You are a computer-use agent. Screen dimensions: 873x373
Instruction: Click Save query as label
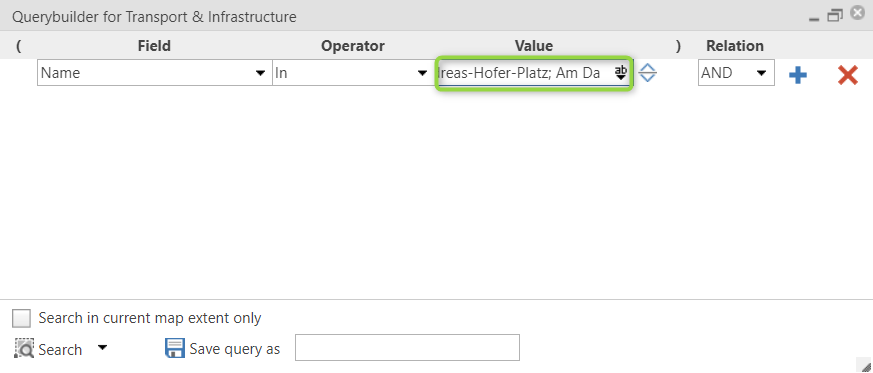pos(234,349)
